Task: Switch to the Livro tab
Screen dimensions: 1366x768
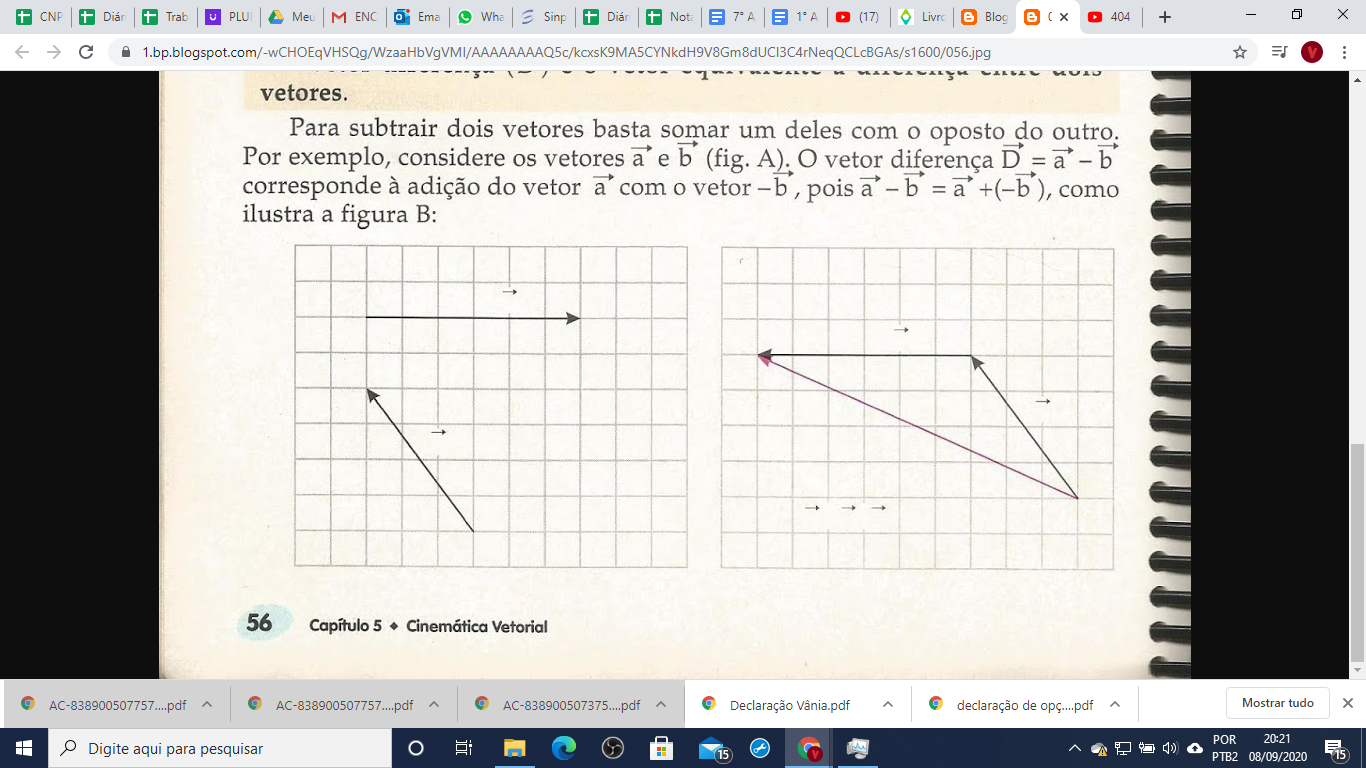Action: coord(921,17)
